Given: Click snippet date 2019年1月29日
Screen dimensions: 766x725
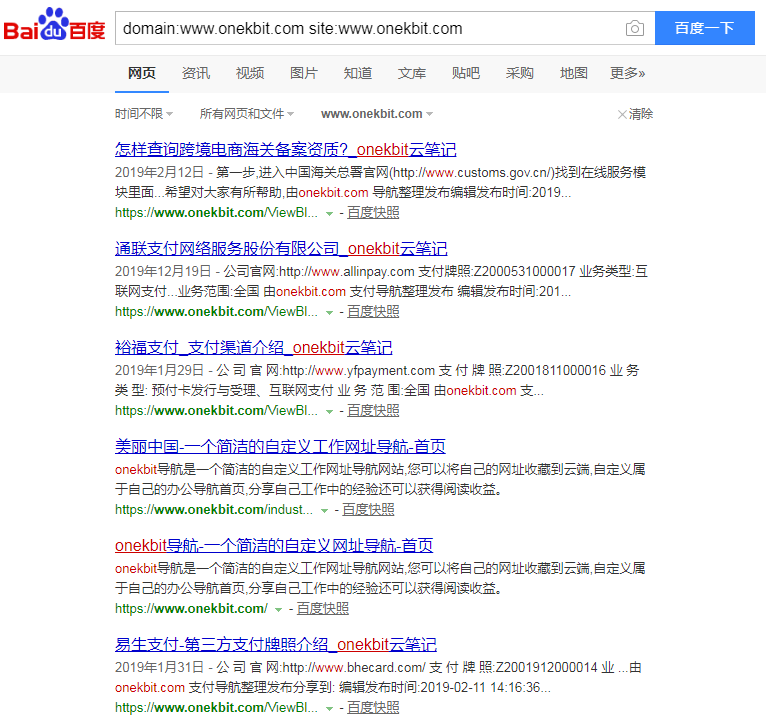Looking at the screenshot, I should point(159,370).
